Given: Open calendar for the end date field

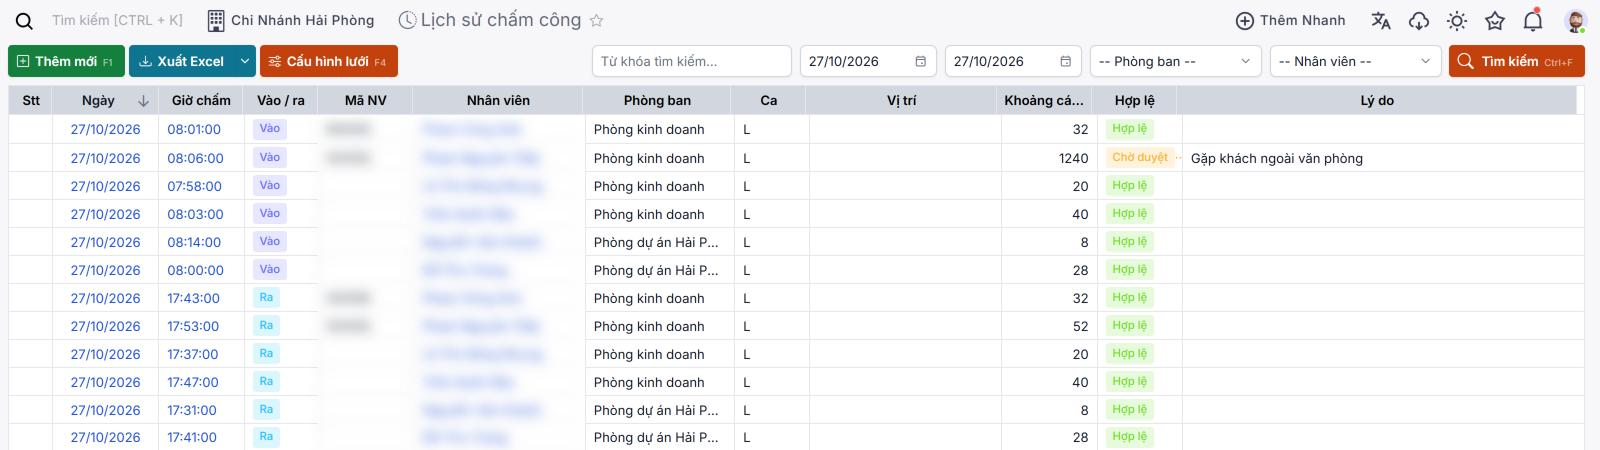Looking at the screenshot, I should pyautogui.click(x=1066, y=61).
